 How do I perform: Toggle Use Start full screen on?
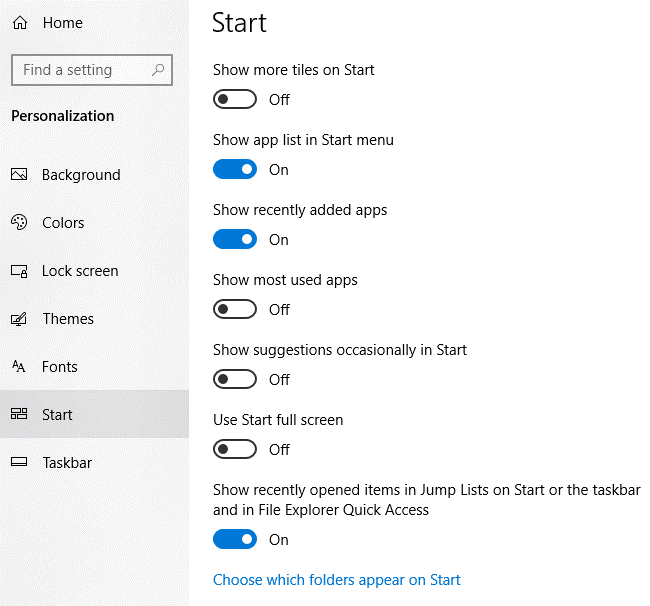coord(235,450)
